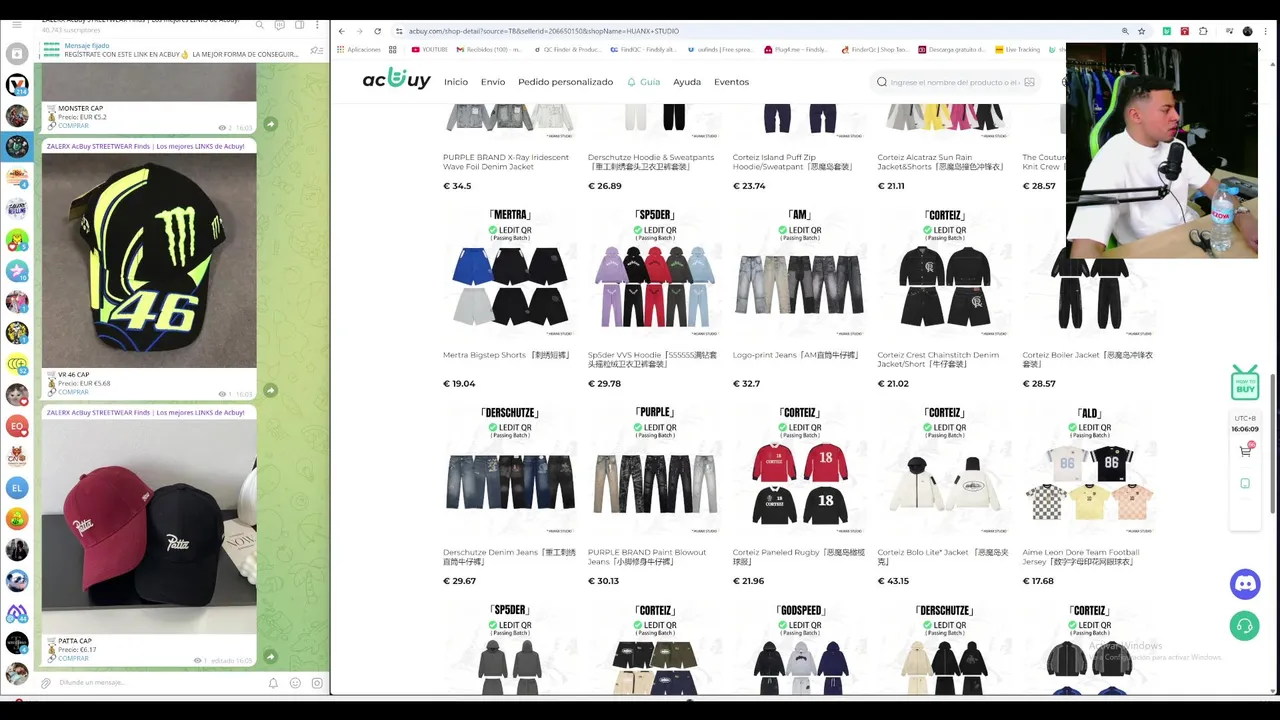
Task: Open the shopping cart floating icon
Action: [x=1245, y=451]
